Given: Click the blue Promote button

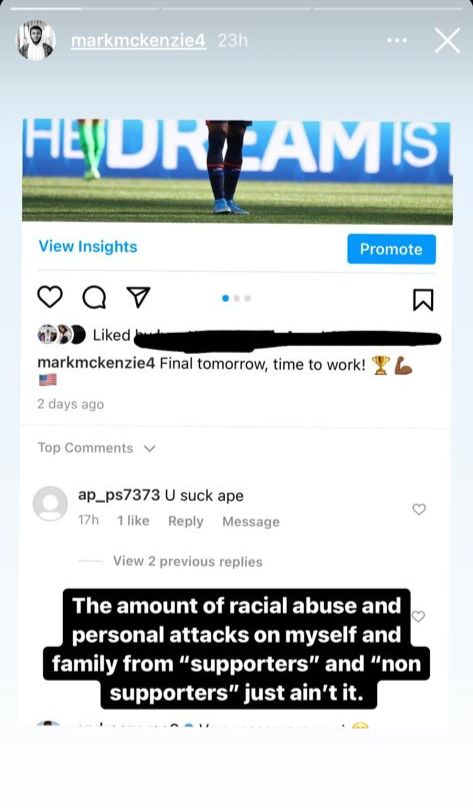Looking at the screenshot, I should point(391,249).
